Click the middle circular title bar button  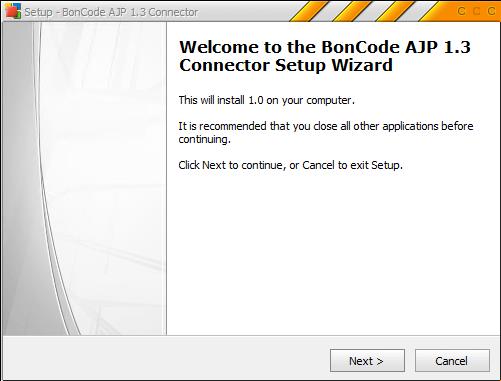pyautogui.click(x=477, y=11)
